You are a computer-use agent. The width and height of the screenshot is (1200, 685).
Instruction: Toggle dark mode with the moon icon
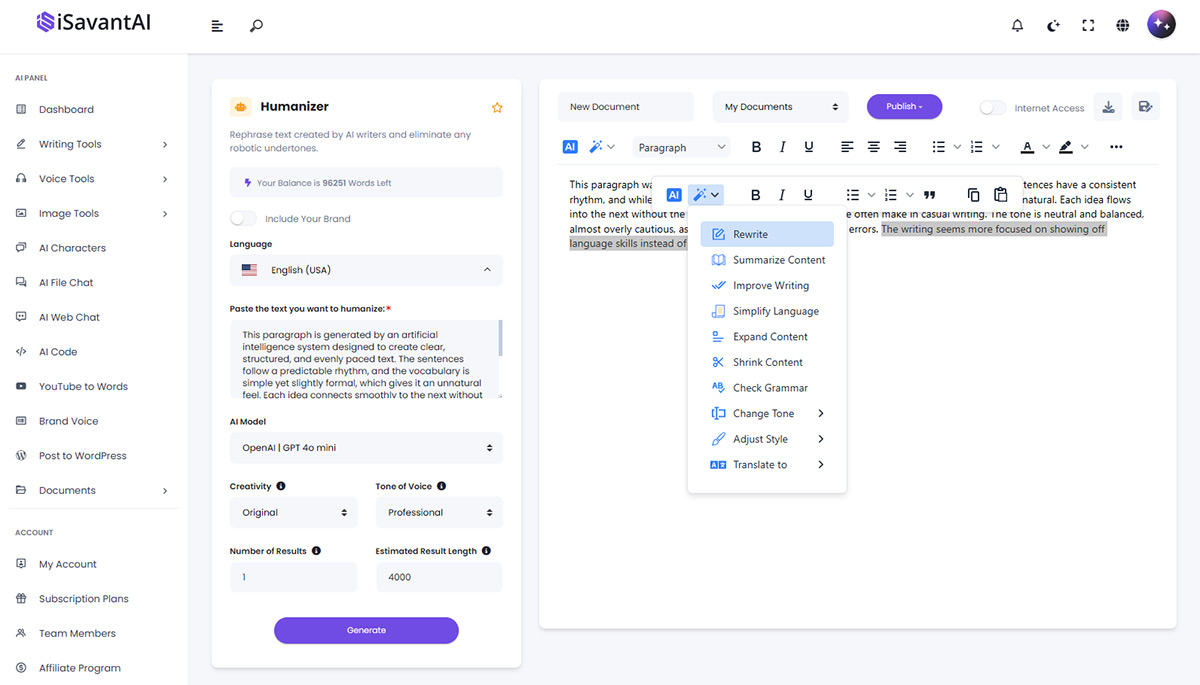click(1052, 24)
